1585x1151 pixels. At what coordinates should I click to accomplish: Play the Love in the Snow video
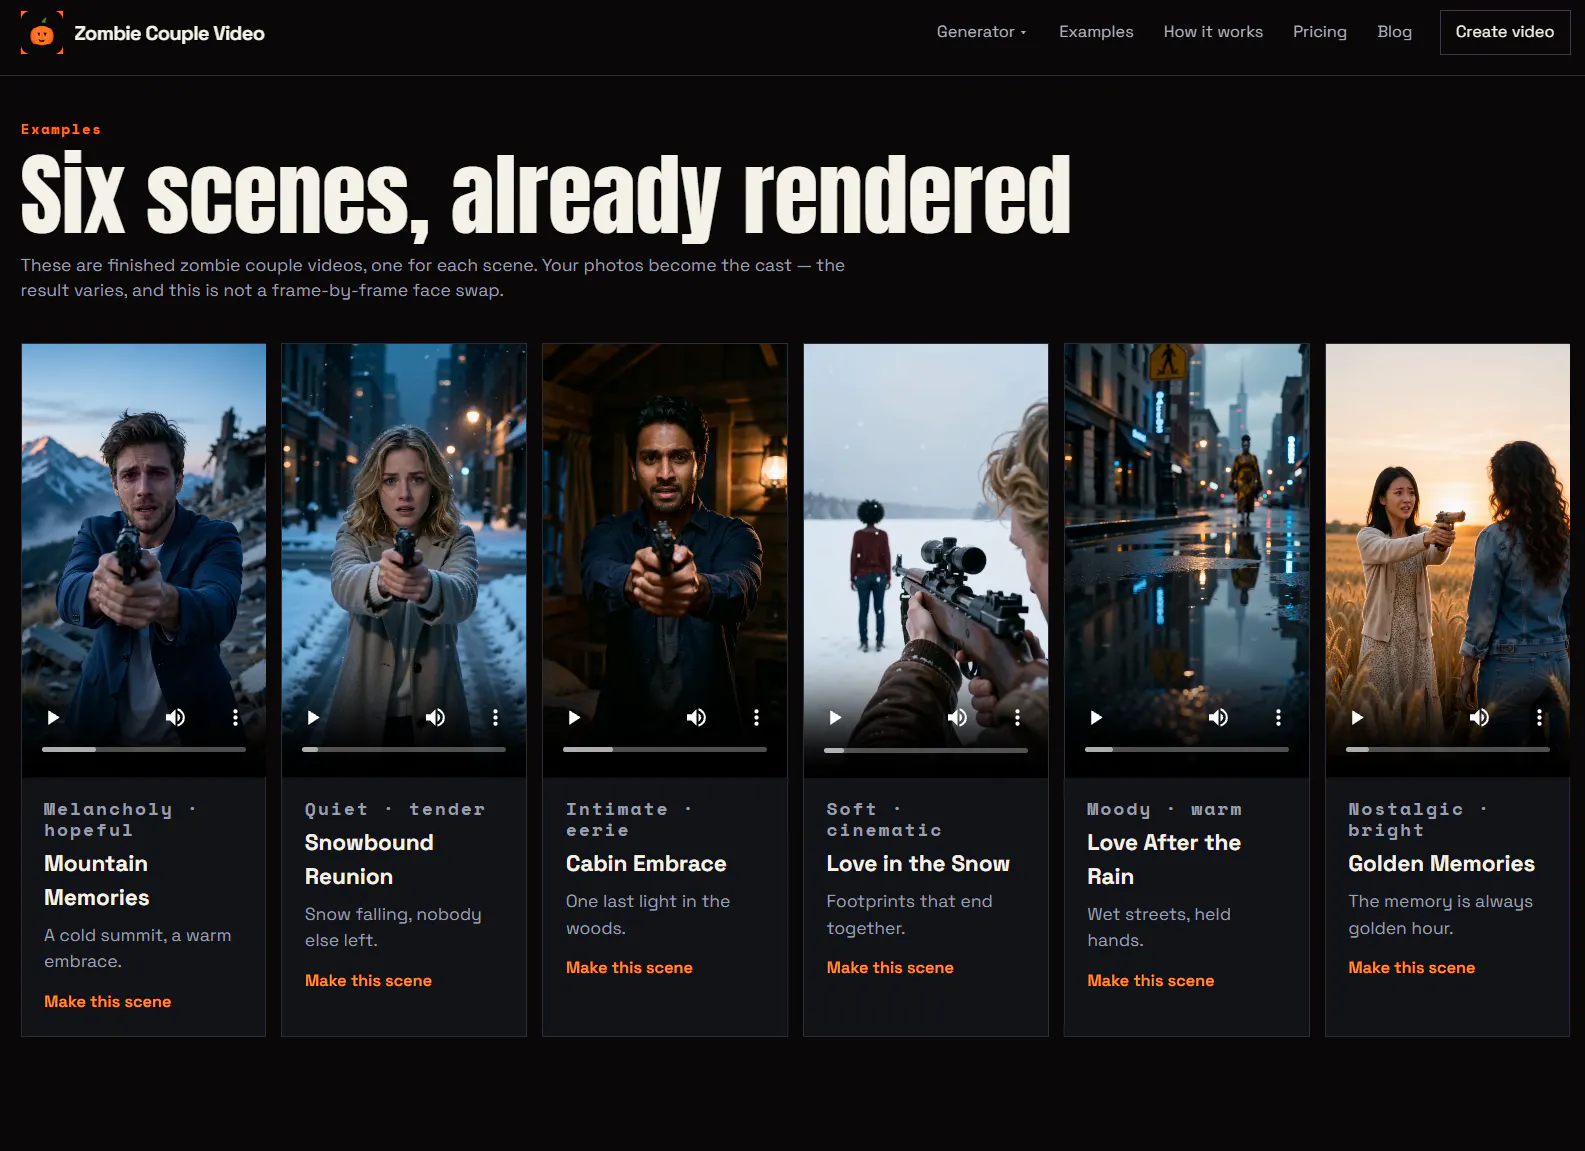coord(835,717)
